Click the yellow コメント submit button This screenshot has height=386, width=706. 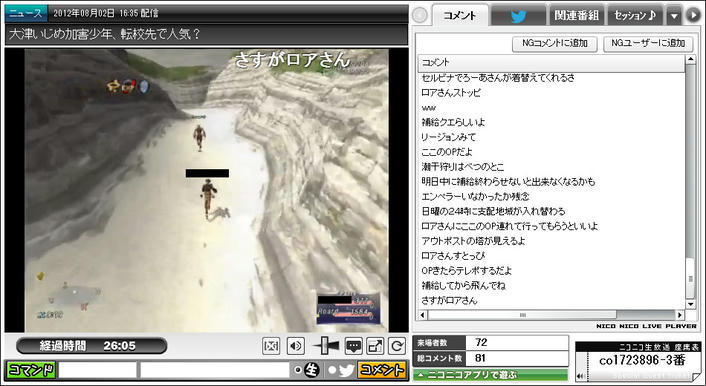(382, 370)
